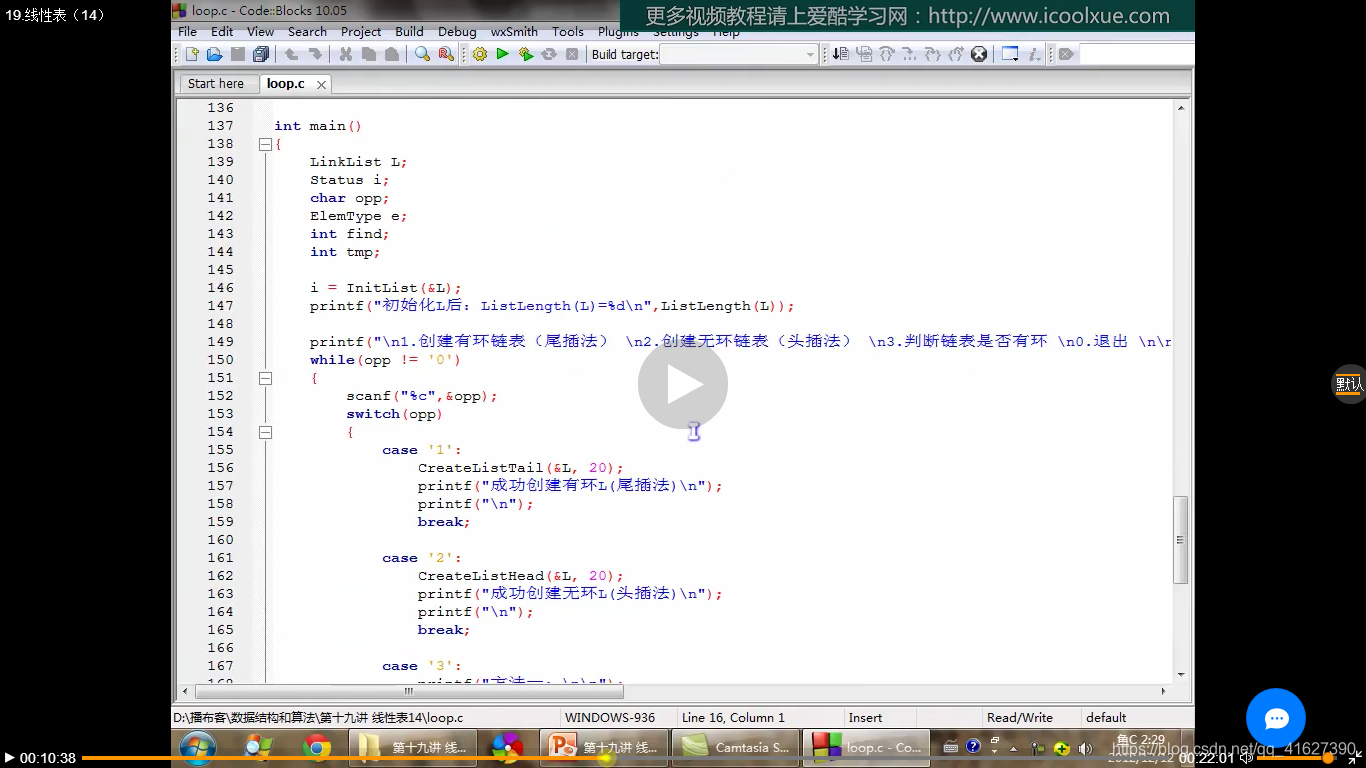Click the WINDOWS-936 encoding status entry
The height and width of the screenshot is (768, 1366).
click(610, 717)
